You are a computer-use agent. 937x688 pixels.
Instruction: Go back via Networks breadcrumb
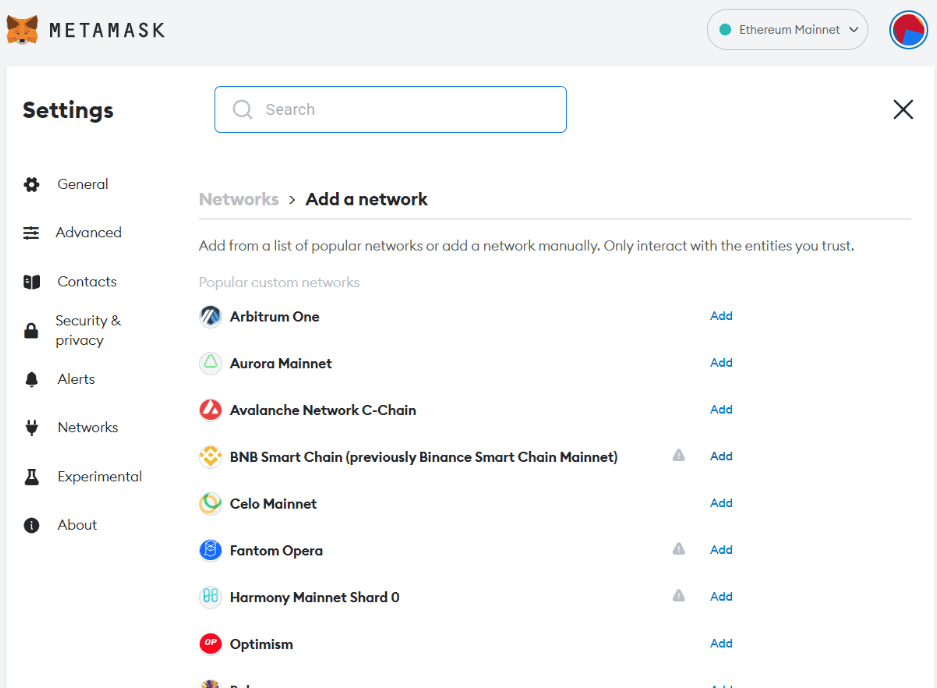(239, 199)
